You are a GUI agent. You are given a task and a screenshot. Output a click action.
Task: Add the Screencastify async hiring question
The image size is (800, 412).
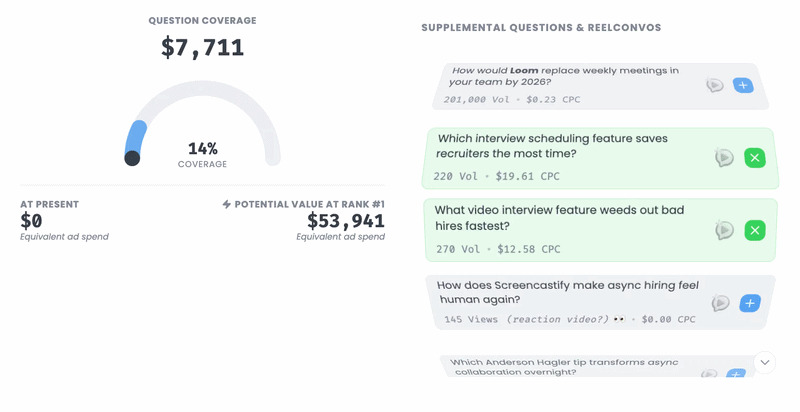[x=749, y=302]
